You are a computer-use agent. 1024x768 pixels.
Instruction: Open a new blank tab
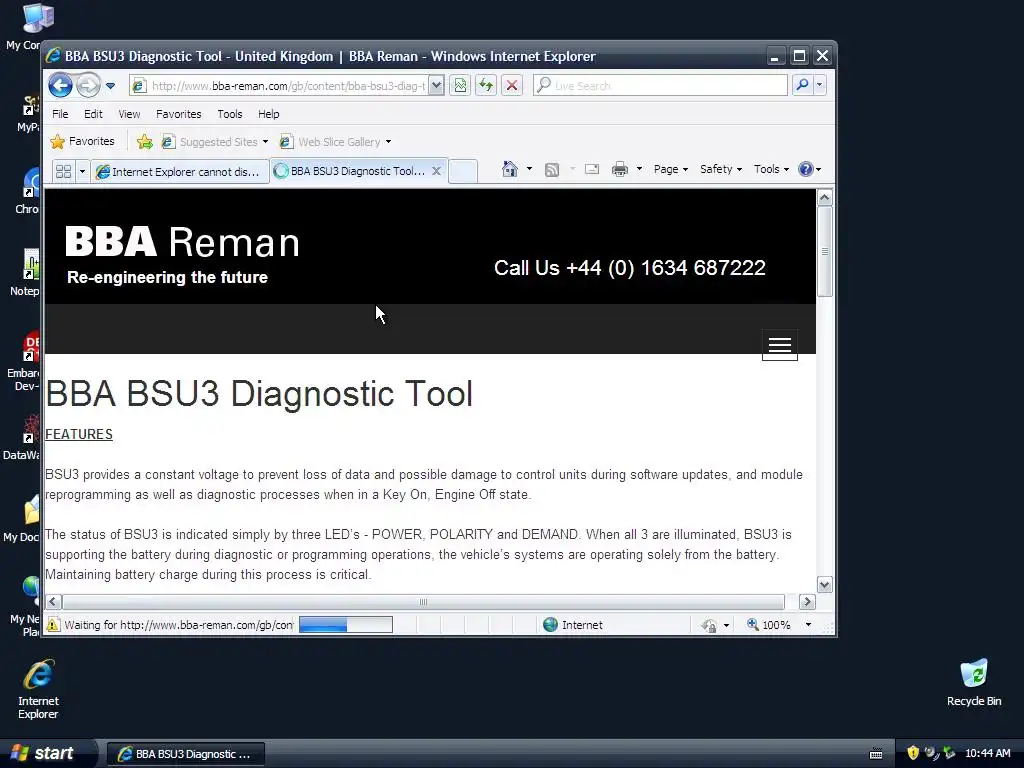tap(463, 171)
